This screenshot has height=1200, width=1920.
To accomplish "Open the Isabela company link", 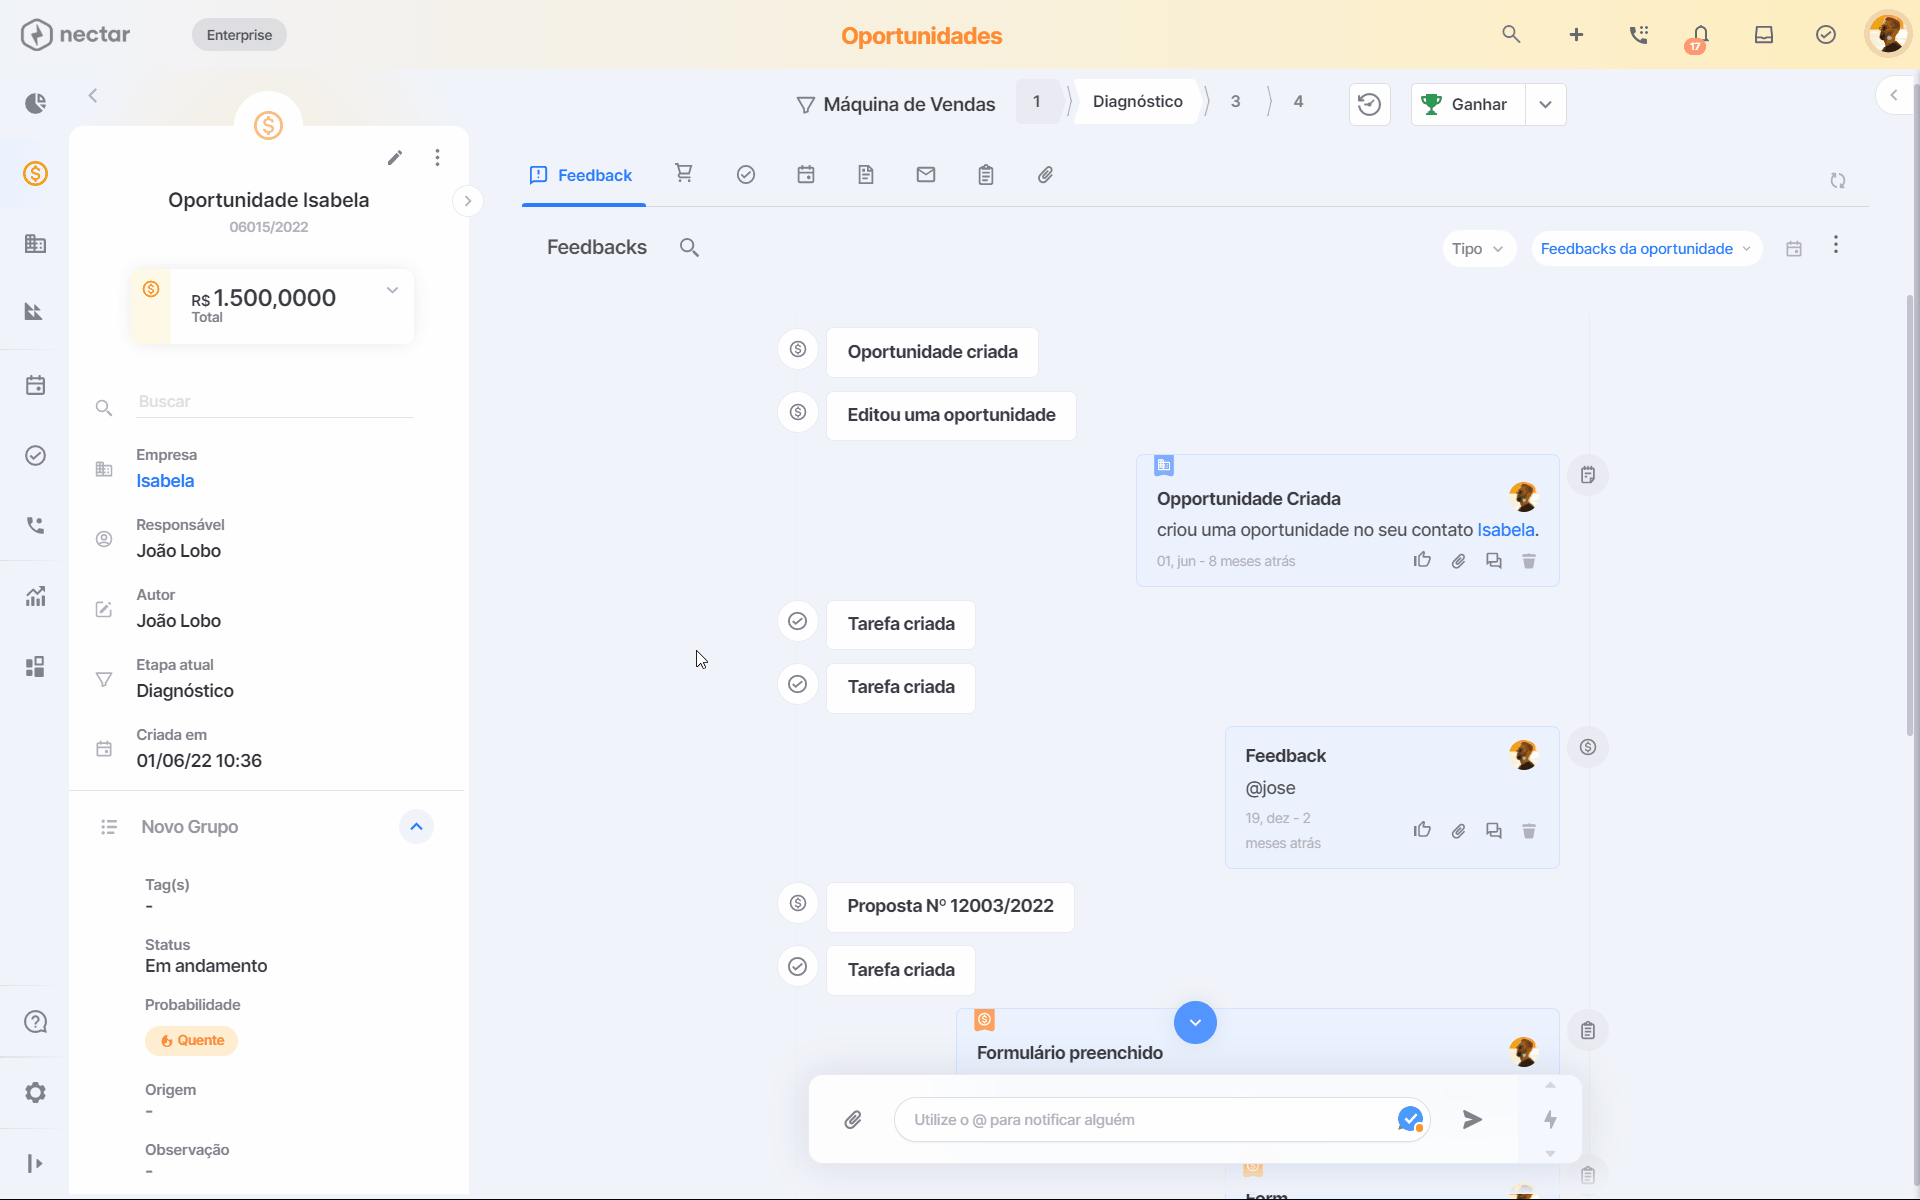I will [165, 481].
